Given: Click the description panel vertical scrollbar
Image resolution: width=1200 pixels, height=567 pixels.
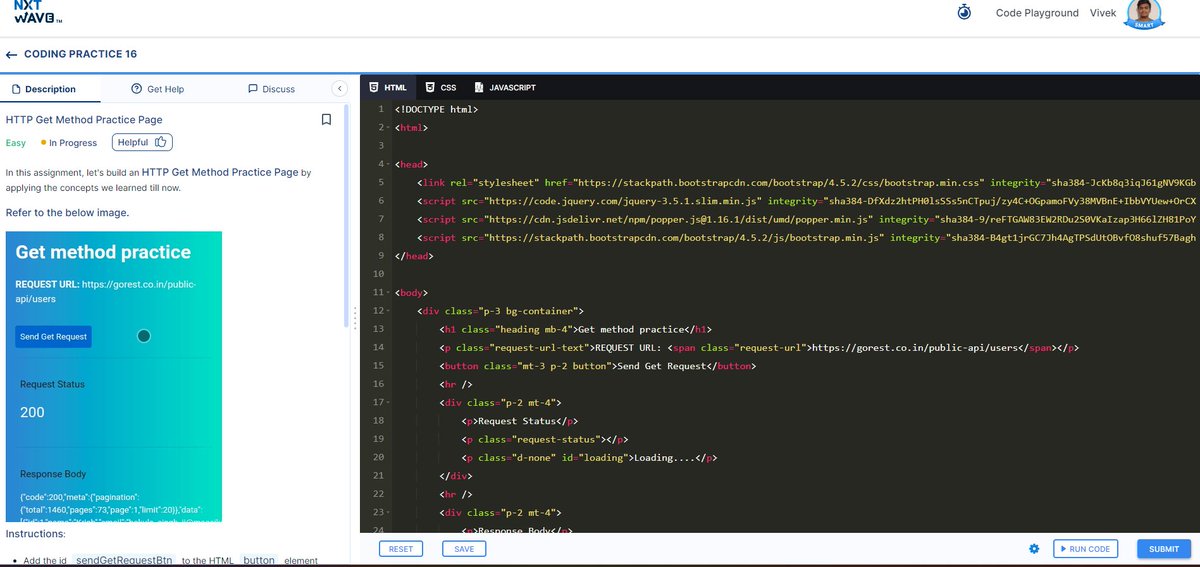Looking at the screenshot, I should [x=346, y=215].
